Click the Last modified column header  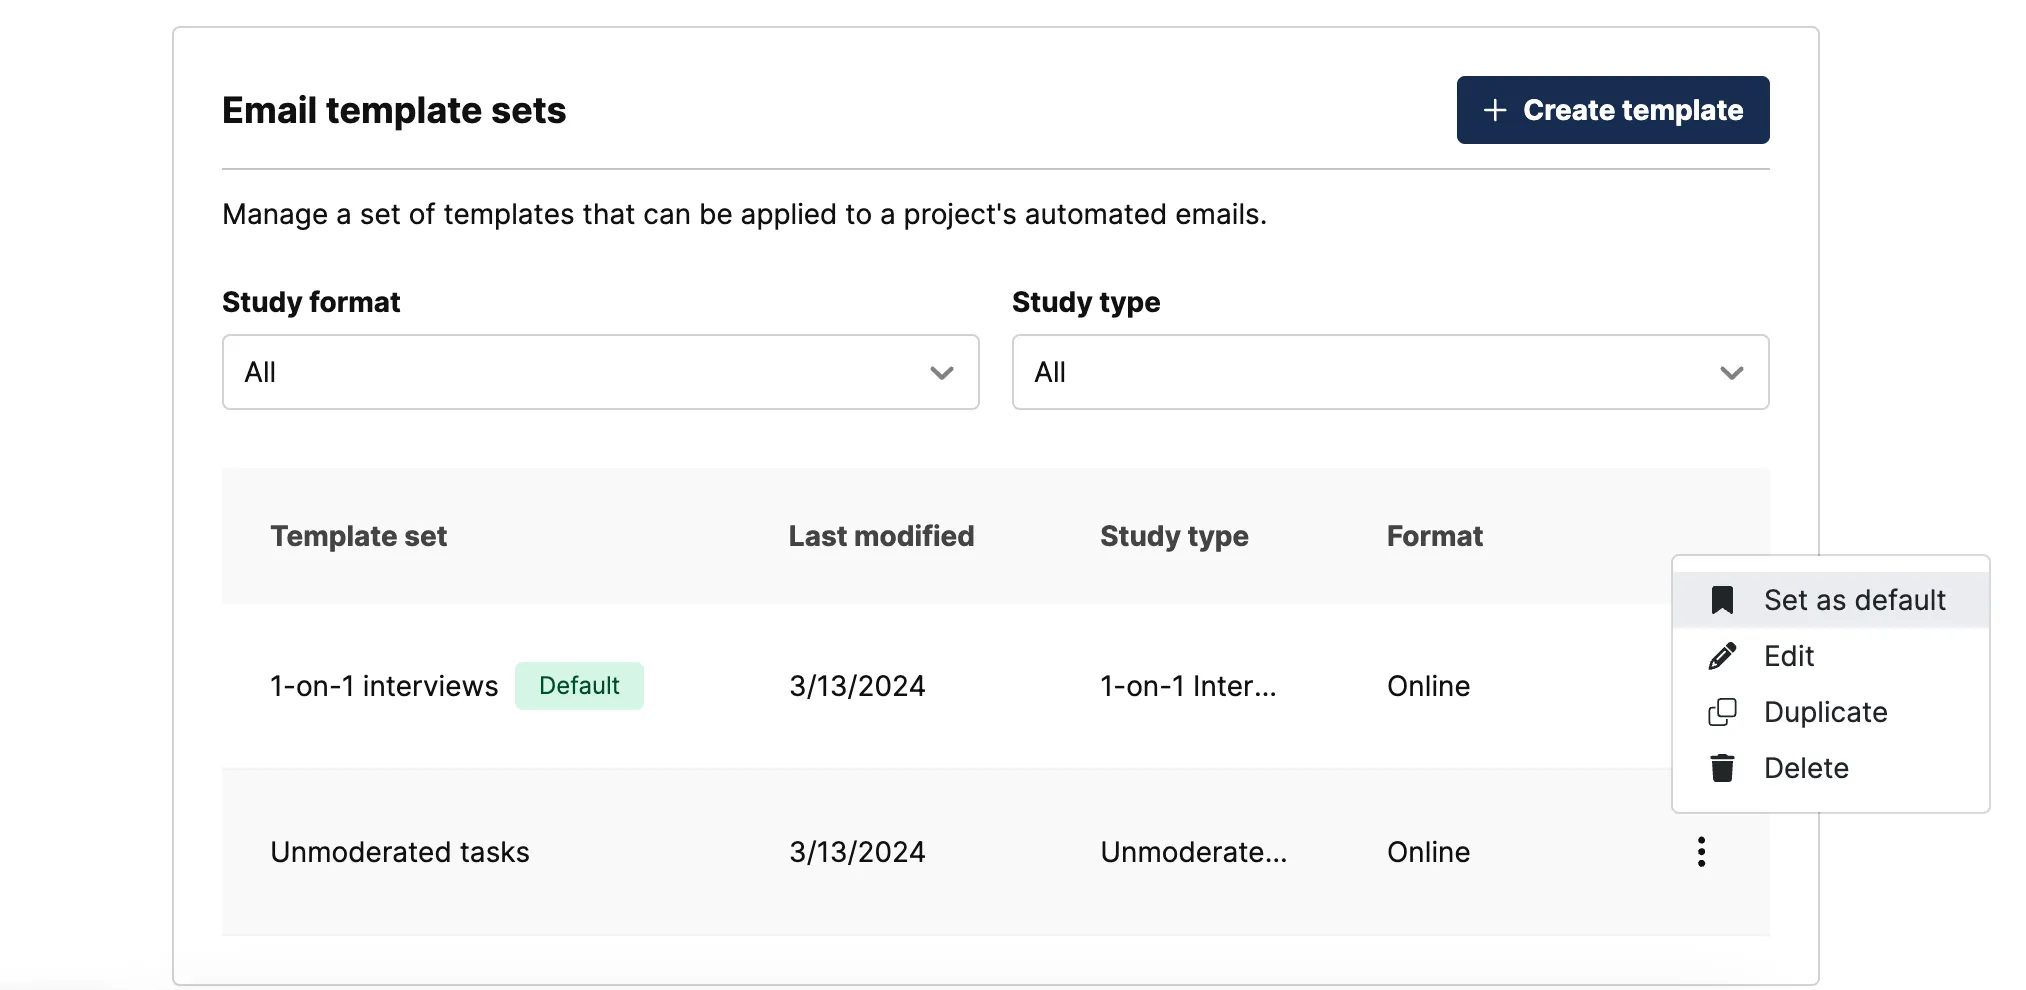pyautogui.click(x=881, y=536)
